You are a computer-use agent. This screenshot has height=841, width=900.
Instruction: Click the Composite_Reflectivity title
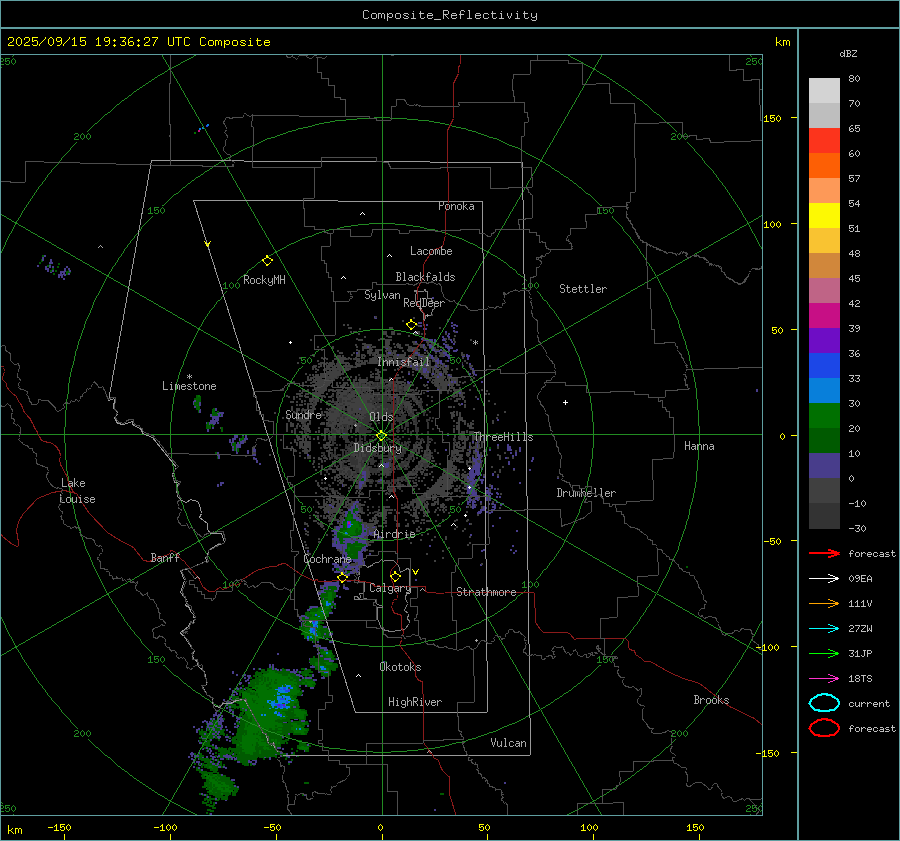tap(450, 15)
